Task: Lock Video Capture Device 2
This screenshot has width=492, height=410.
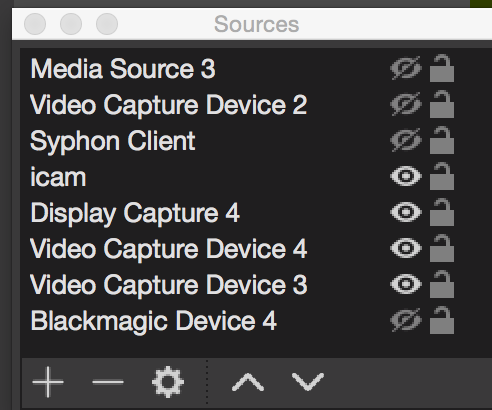Action: [x=442, y=104]
